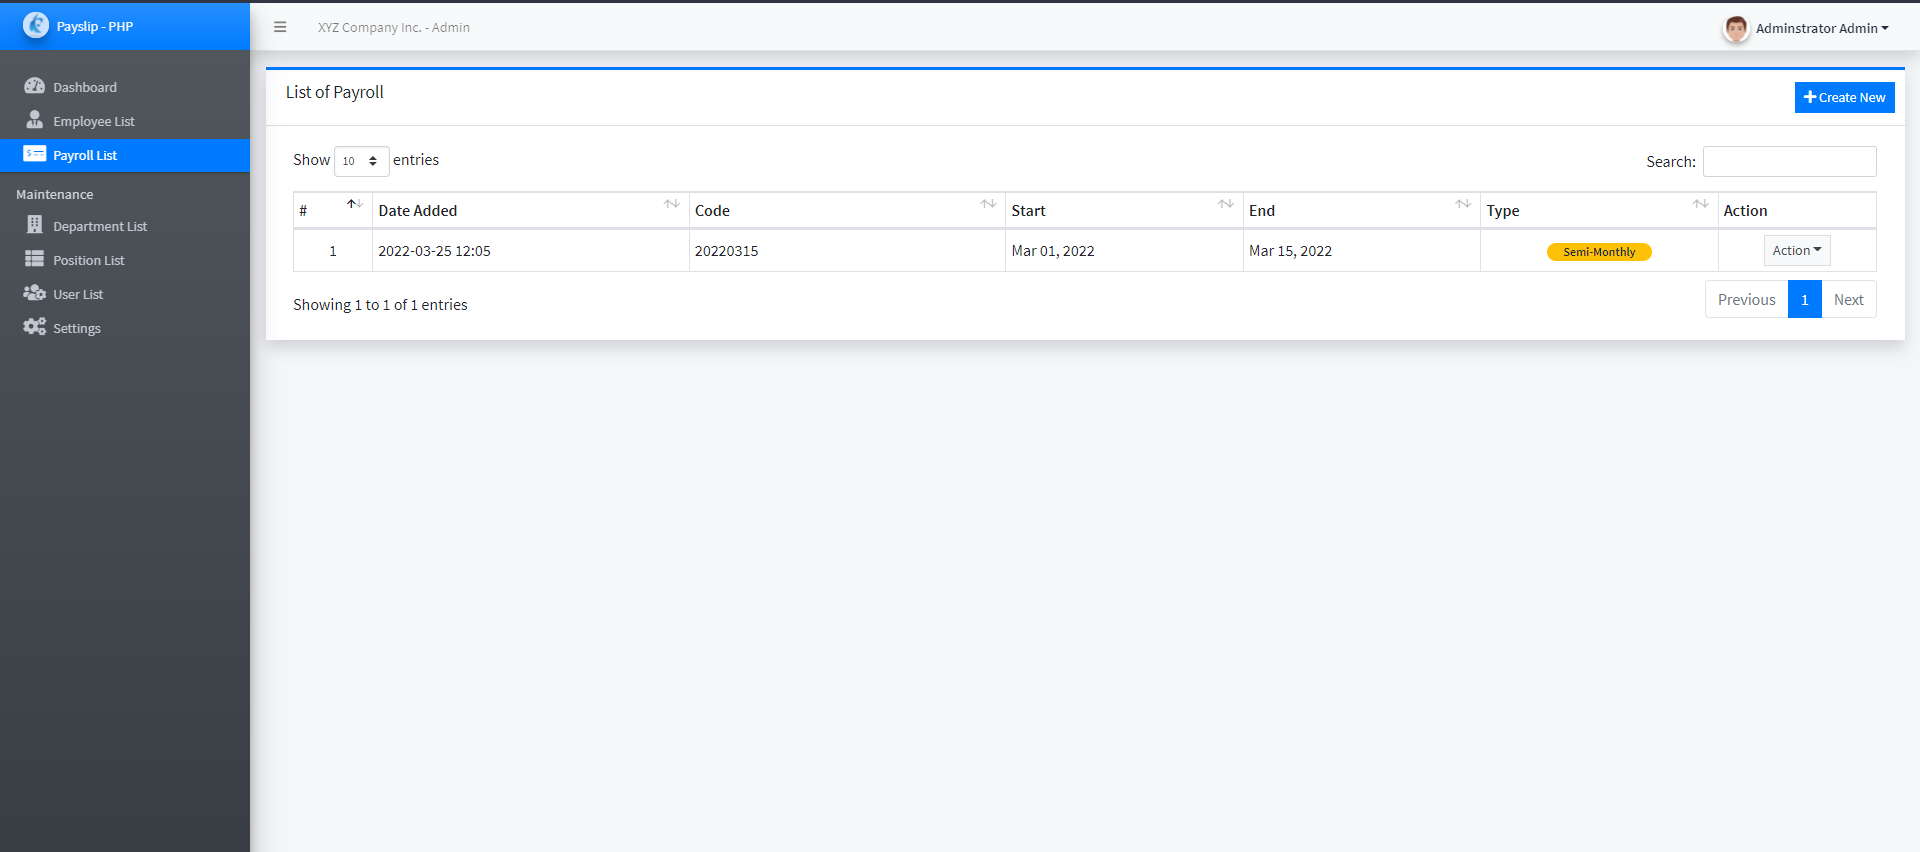Sort table by Type column
Image resolution: width=1920 pixels, height=852 pixels.
(1598, 210)
